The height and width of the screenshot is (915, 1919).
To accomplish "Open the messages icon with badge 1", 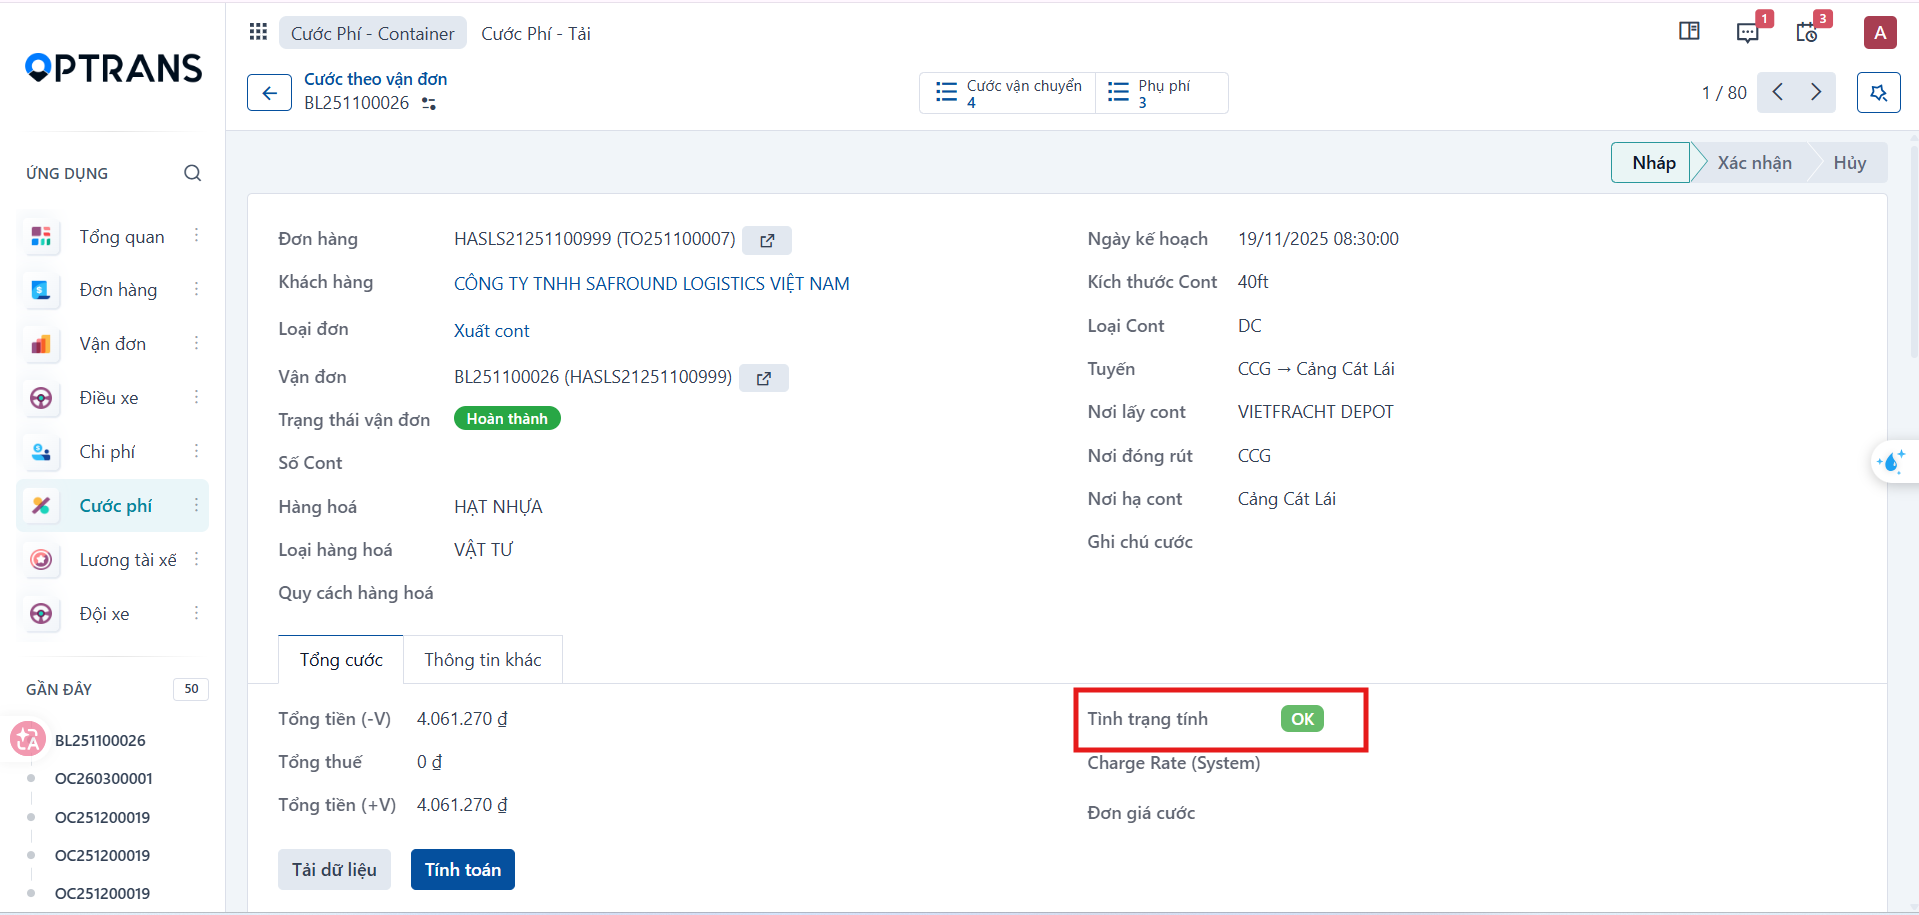I will [x=1748, y=32].
